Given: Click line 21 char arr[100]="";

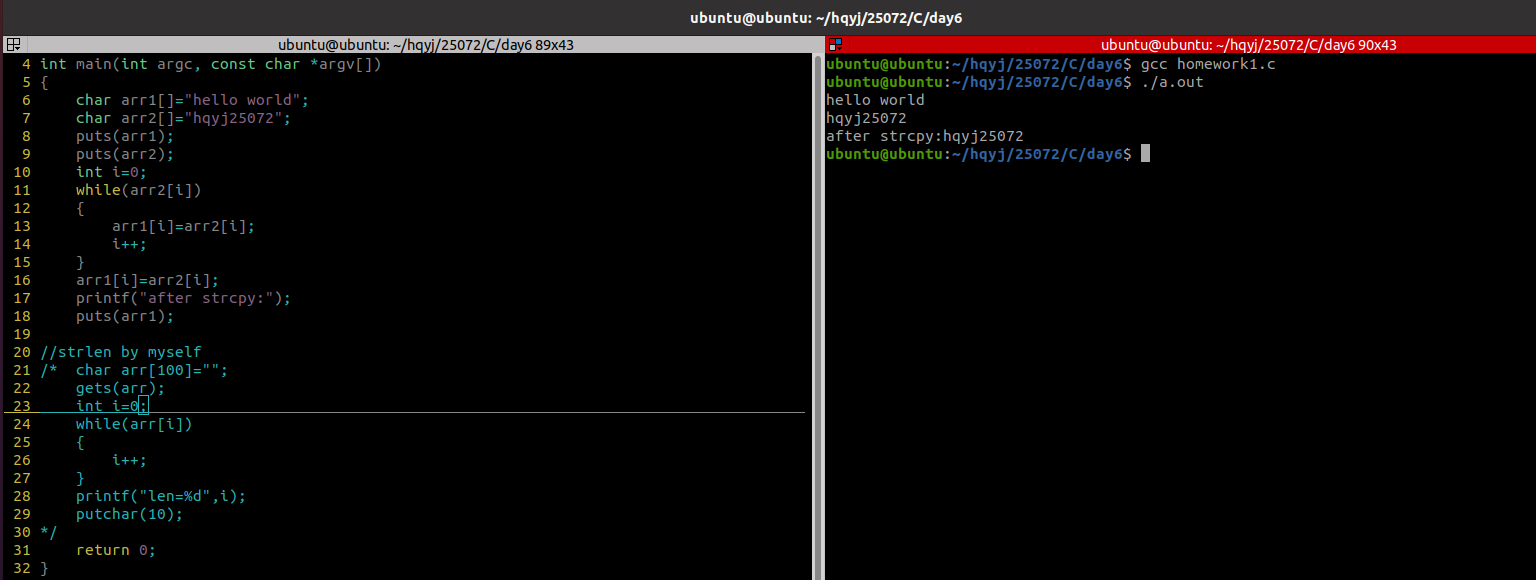Looking at the screenshot, I should point(152,370).
